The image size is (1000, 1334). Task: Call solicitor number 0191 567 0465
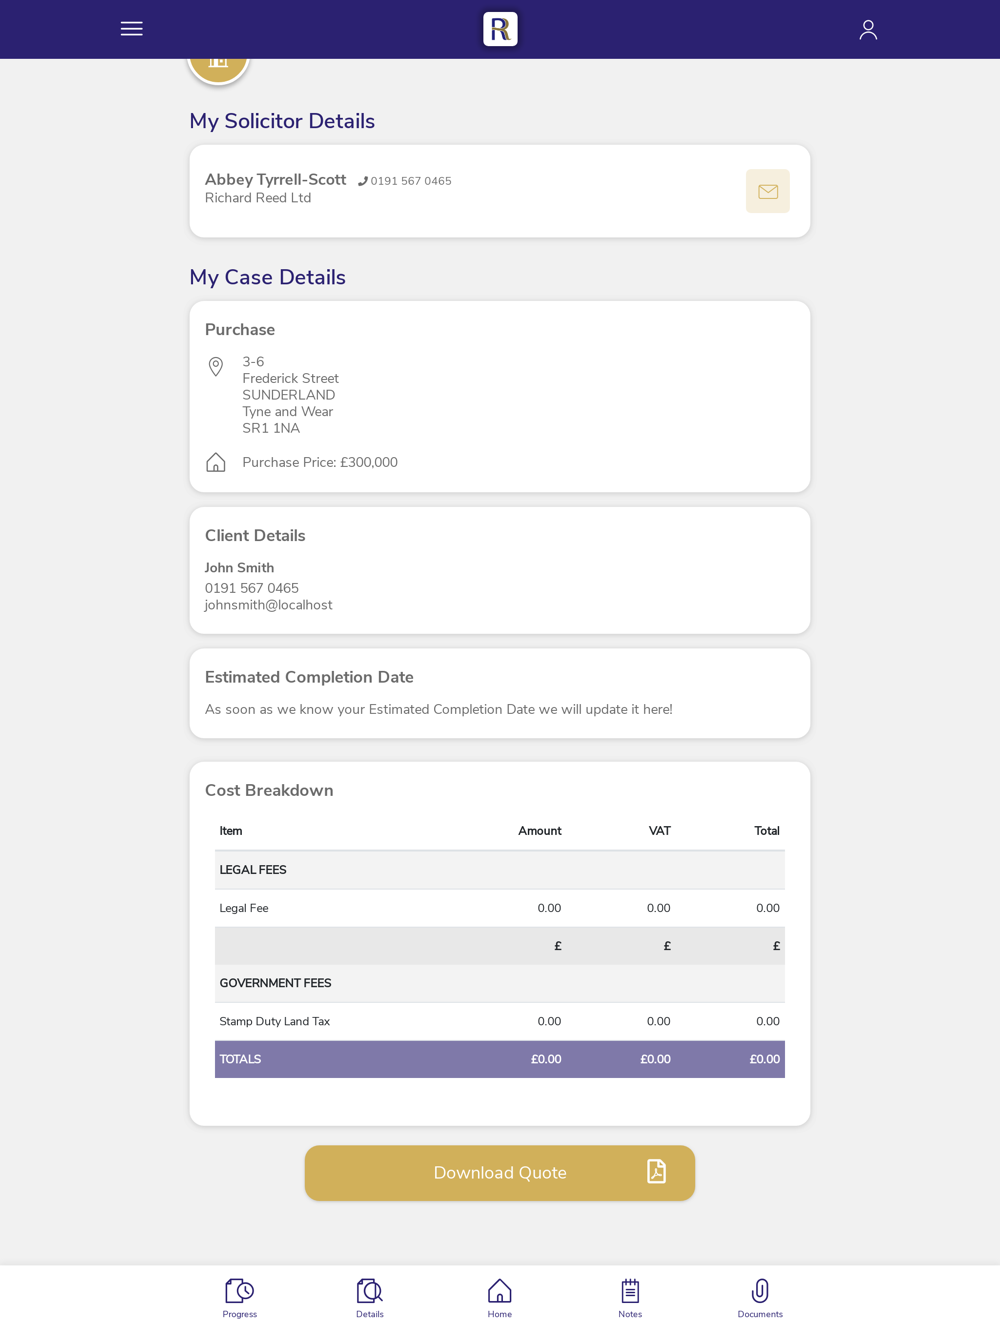click(405, 181)
